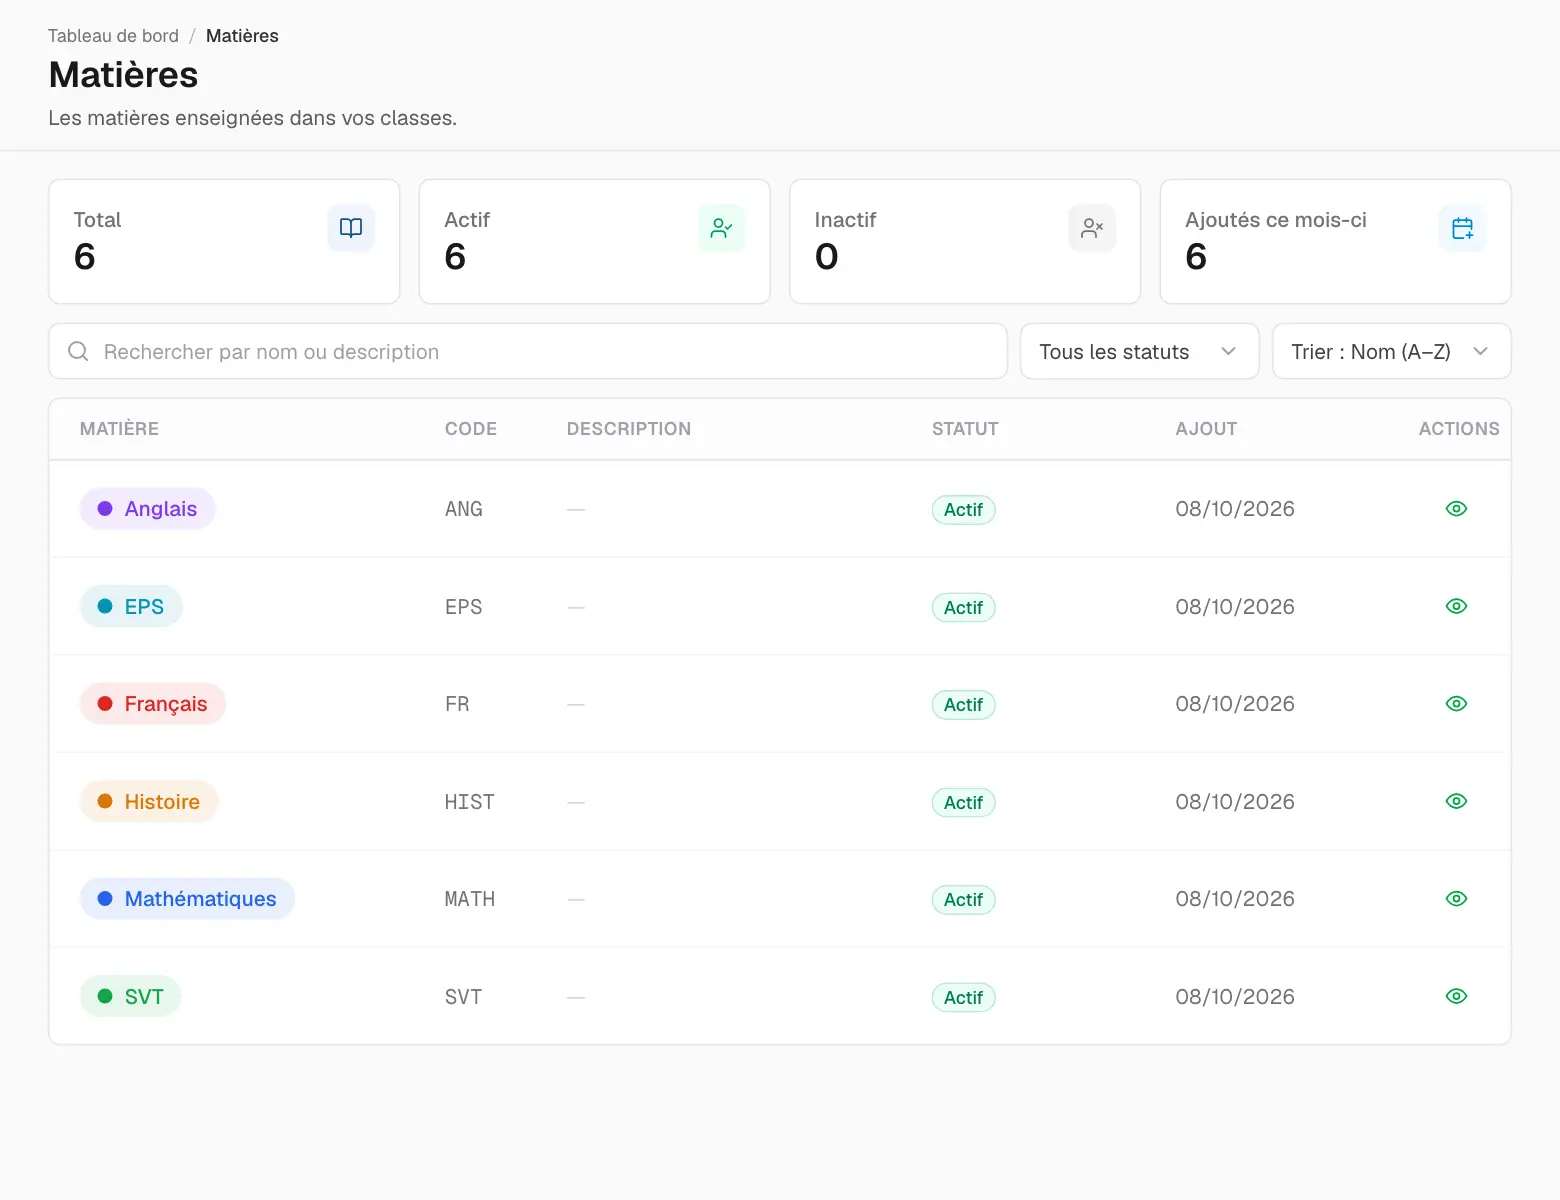Click the Matières breadcrumb item

coord(242,36)
